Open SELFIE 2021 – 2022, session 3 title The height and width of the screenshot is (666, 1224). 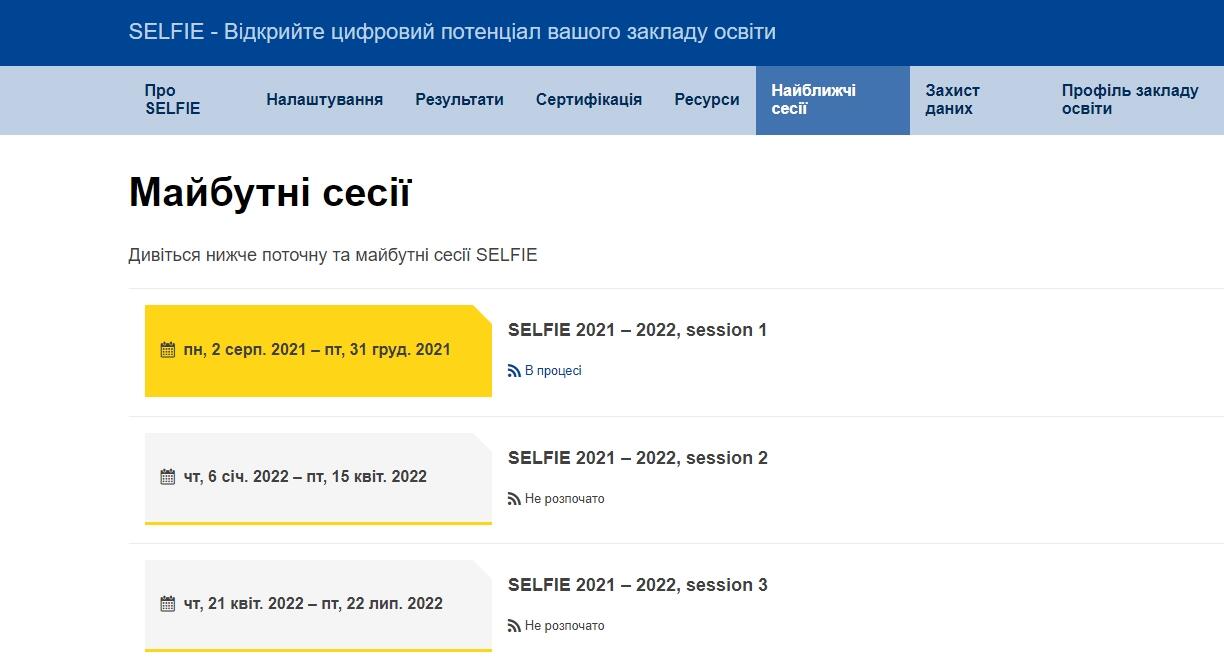pos(638,585)
